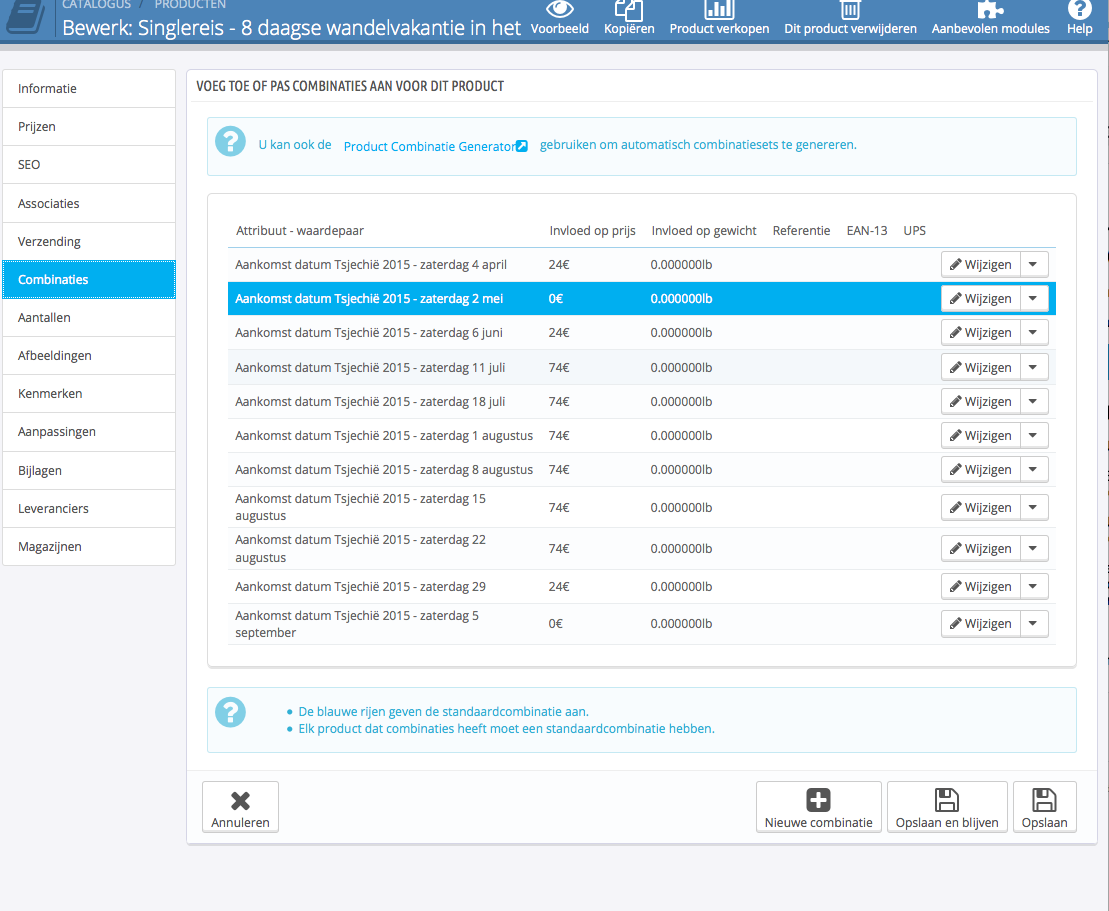Viewport: 1109px width, 911px height.
Task: Select the zaterdag 11 juli combination row
Action: (x=370, y=368)
